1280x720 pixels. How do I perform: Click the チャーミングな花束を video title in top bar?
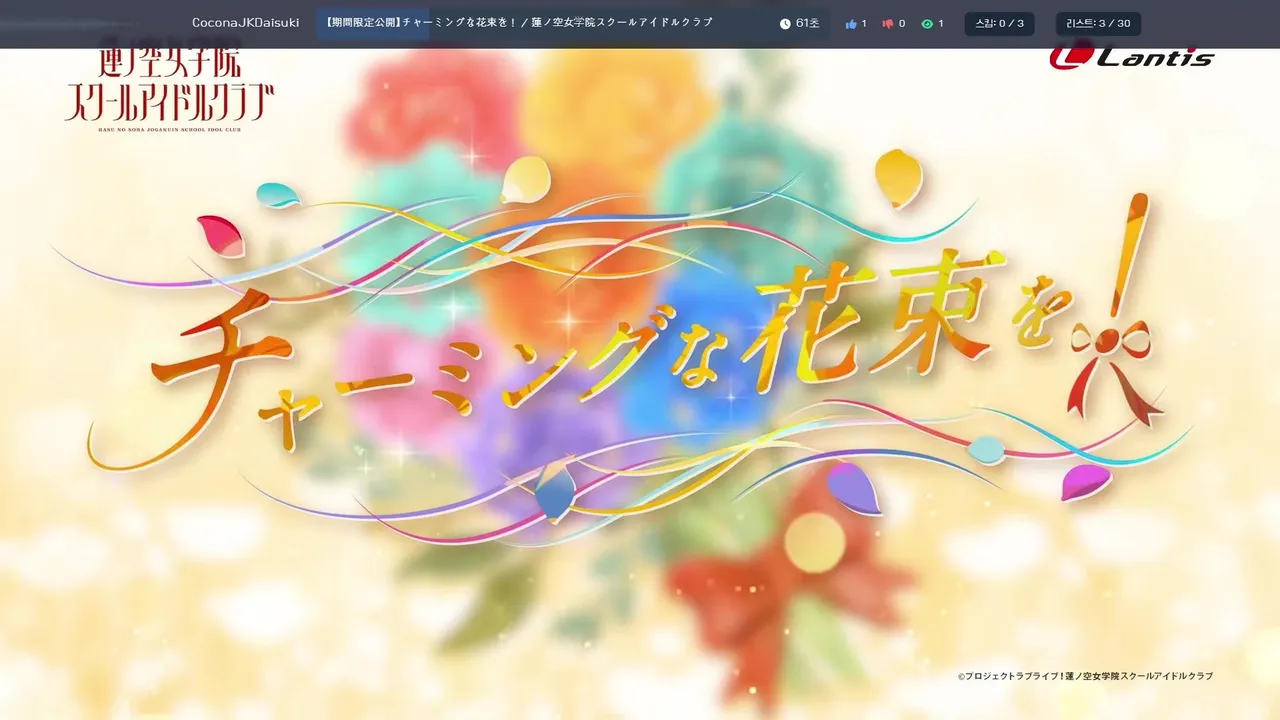pyautogui.click(x=519, y=23)
